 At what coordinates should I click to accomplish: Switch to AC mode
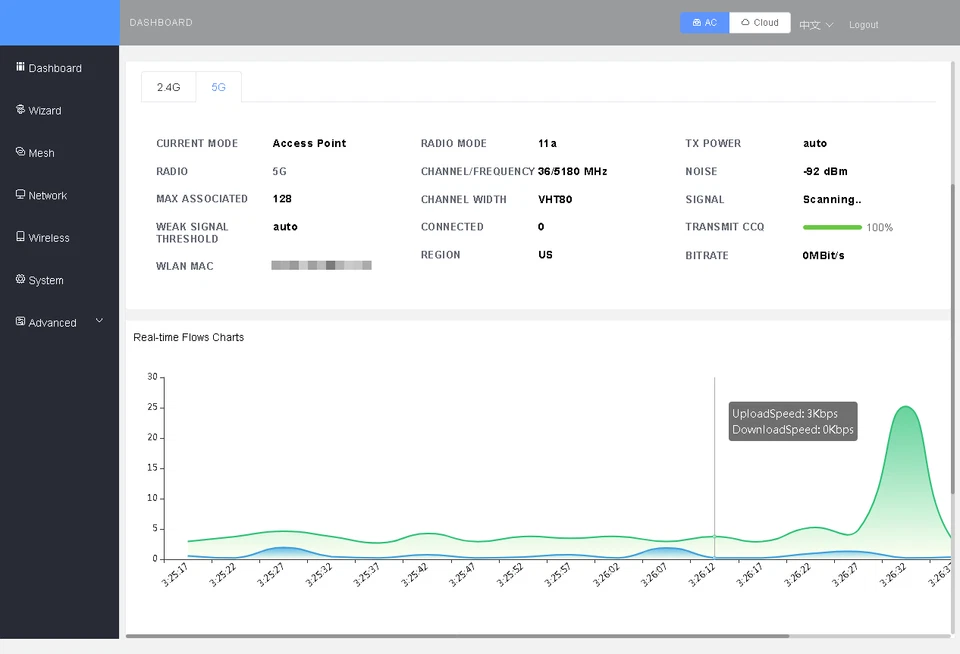pos(704,23)
